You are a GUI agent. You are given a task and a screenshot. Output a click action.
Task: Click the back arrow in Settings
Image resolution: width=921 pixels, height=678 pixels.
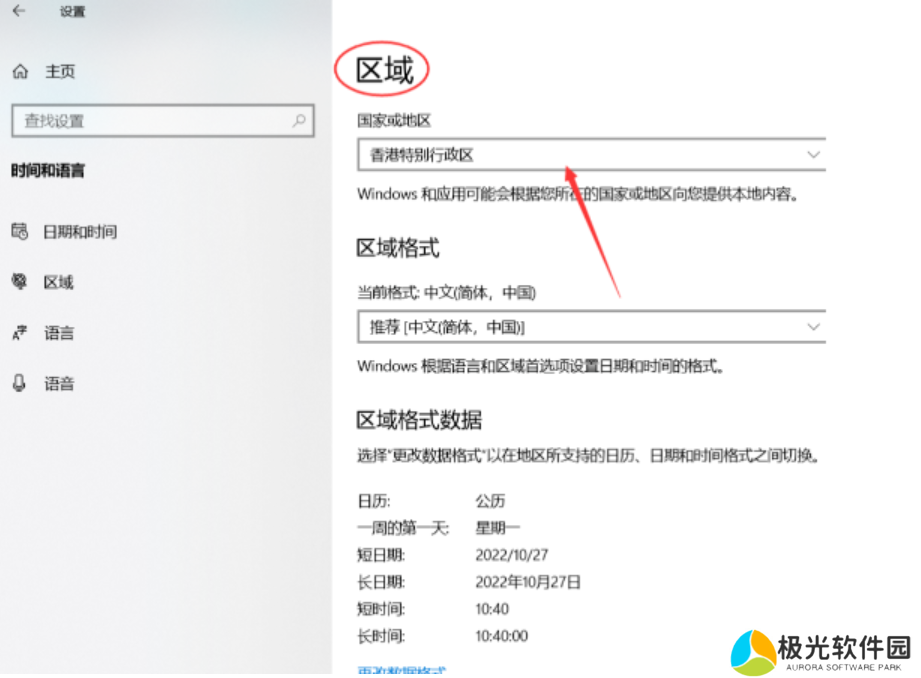click(x=19, y=12)
